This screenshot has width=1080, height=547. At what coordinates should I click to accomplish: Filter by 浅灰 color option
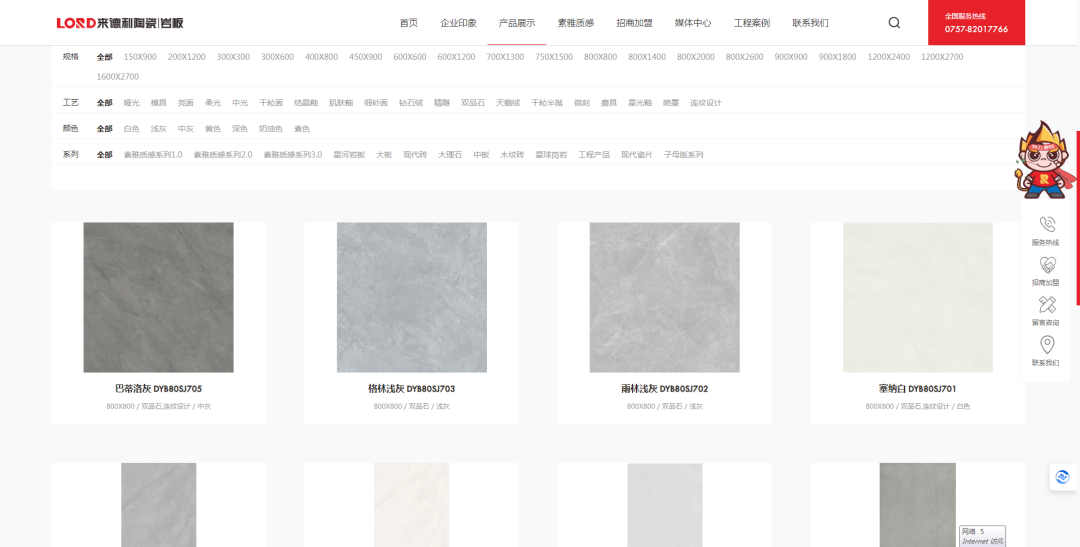pos(159,129)
